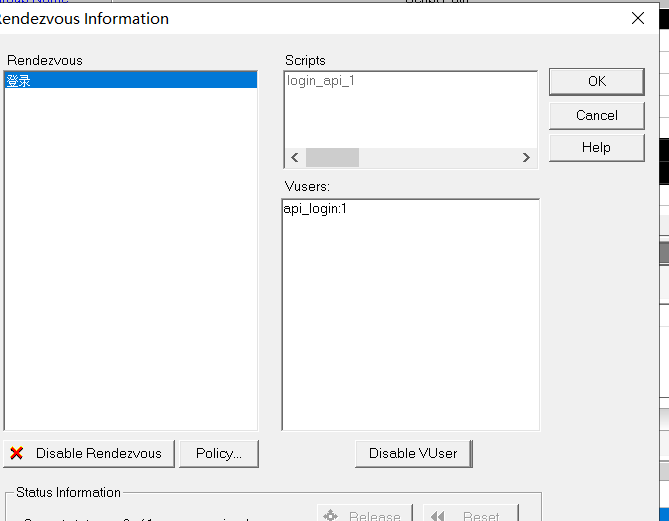Viewport: 669px width, 521px height.
Task: Click the Scripts scrollbar track right of thumb
Action: (x=440, y=158)
